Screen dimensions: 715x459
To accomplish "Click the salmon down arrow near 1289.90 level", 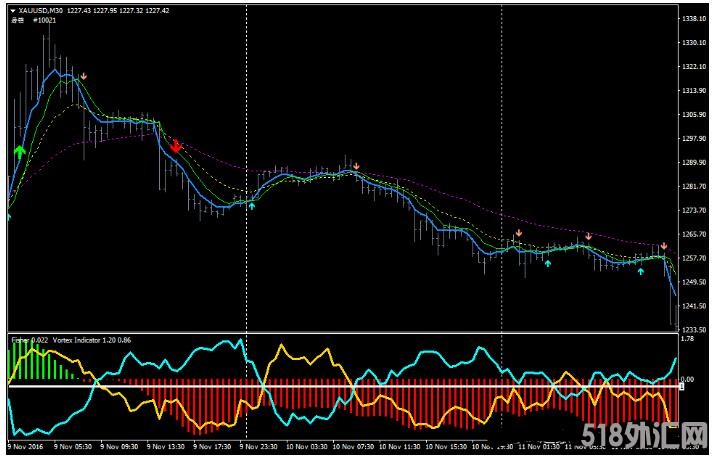I will click(355, 166).
